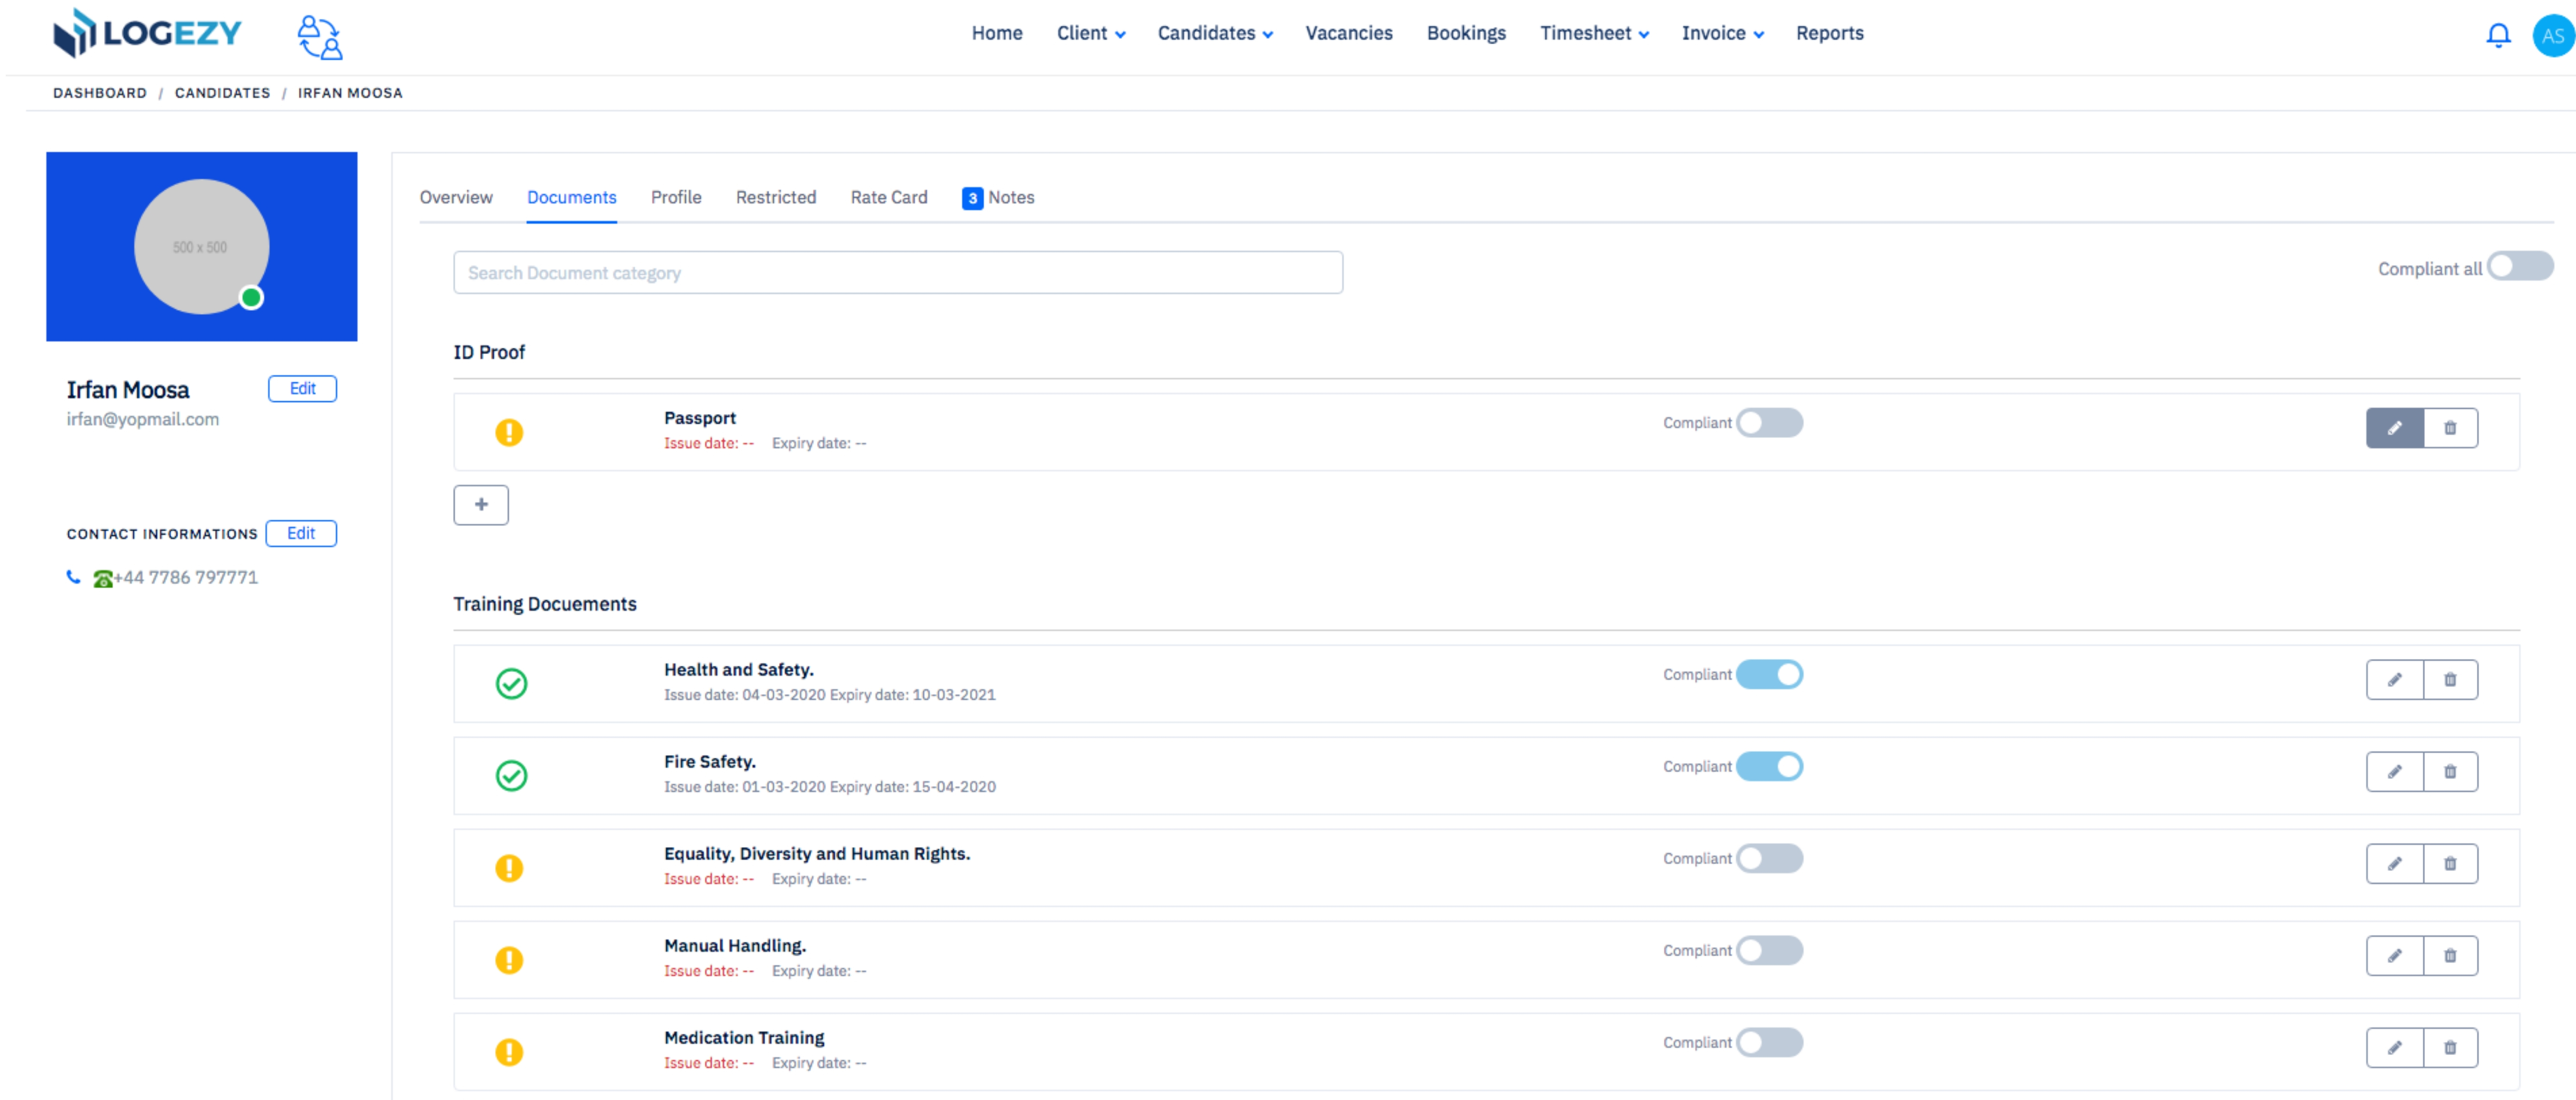Viewport: 2576px width, 1100px height.
Task: Focus the Search Document category field
Action: click(898, 273)
